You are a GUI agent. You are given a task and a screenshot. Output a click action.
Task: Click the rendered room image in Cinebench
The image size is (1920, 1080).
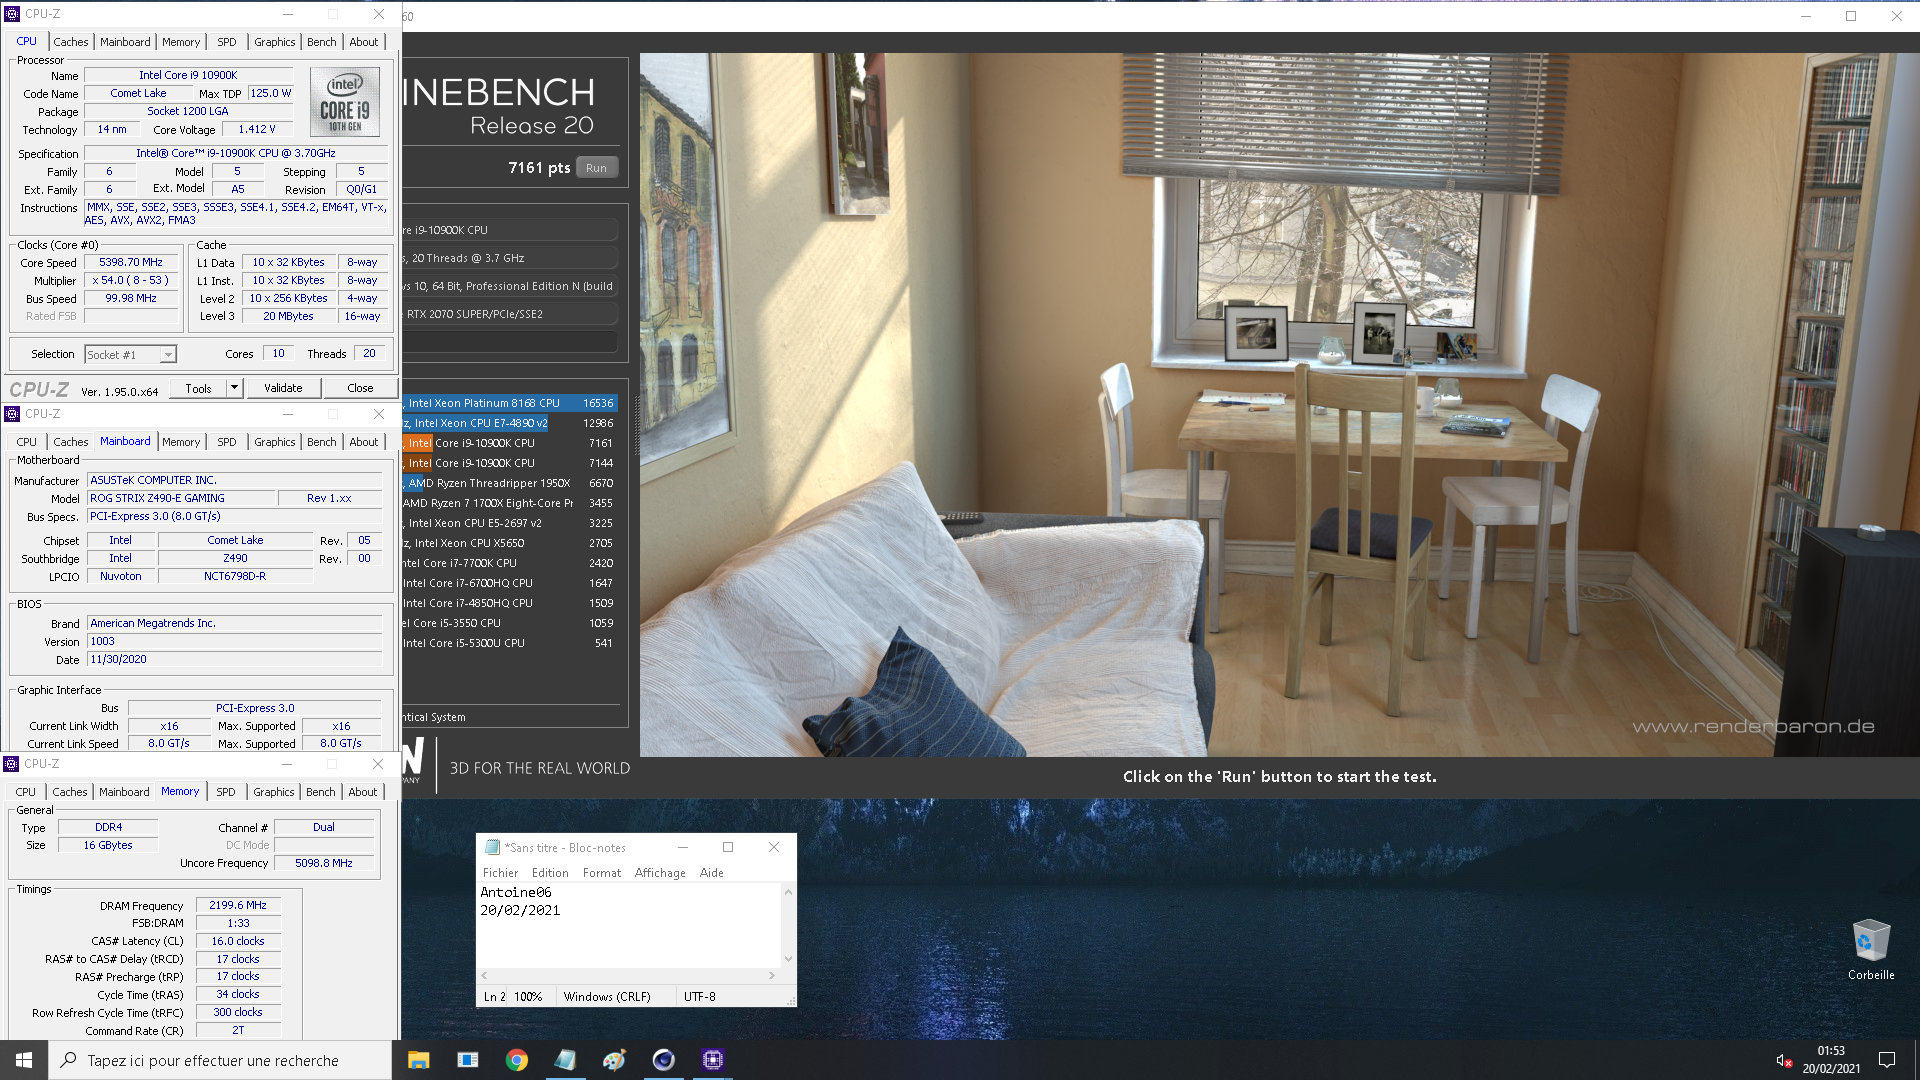tap(1279, 404)
